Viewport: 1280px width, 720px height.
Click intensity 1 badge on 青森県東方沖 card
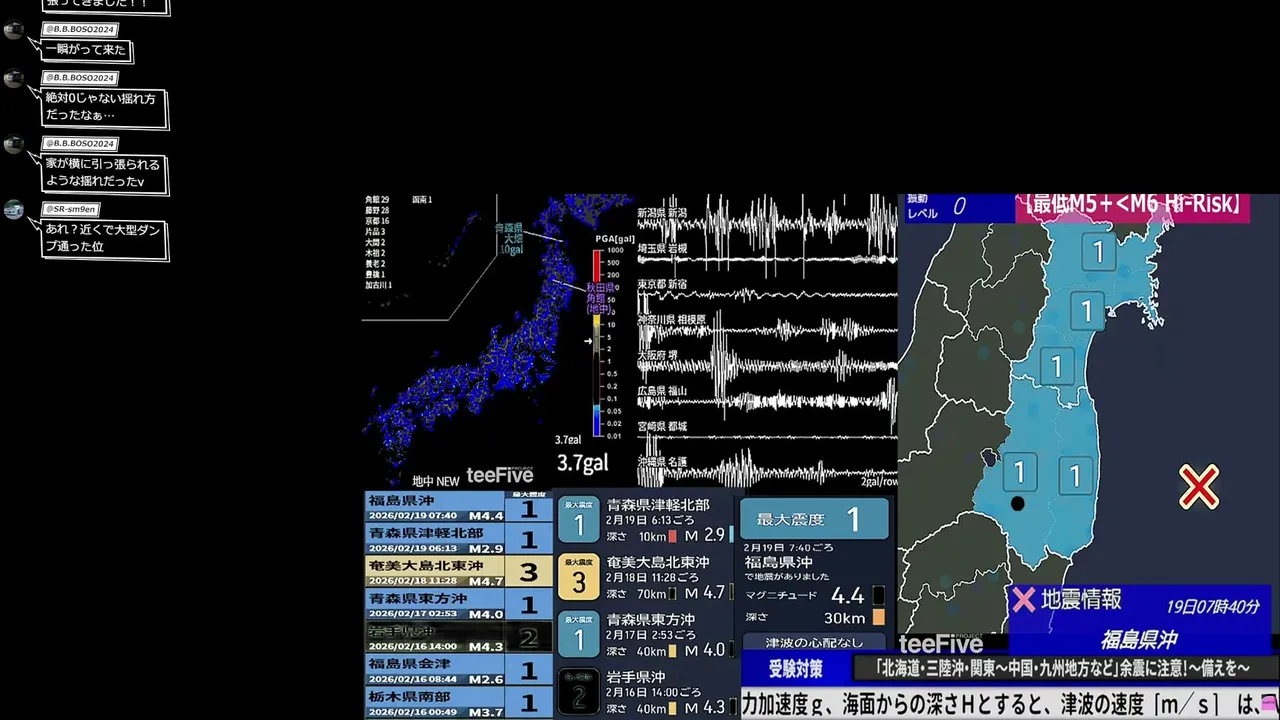(x=579, y=634)
